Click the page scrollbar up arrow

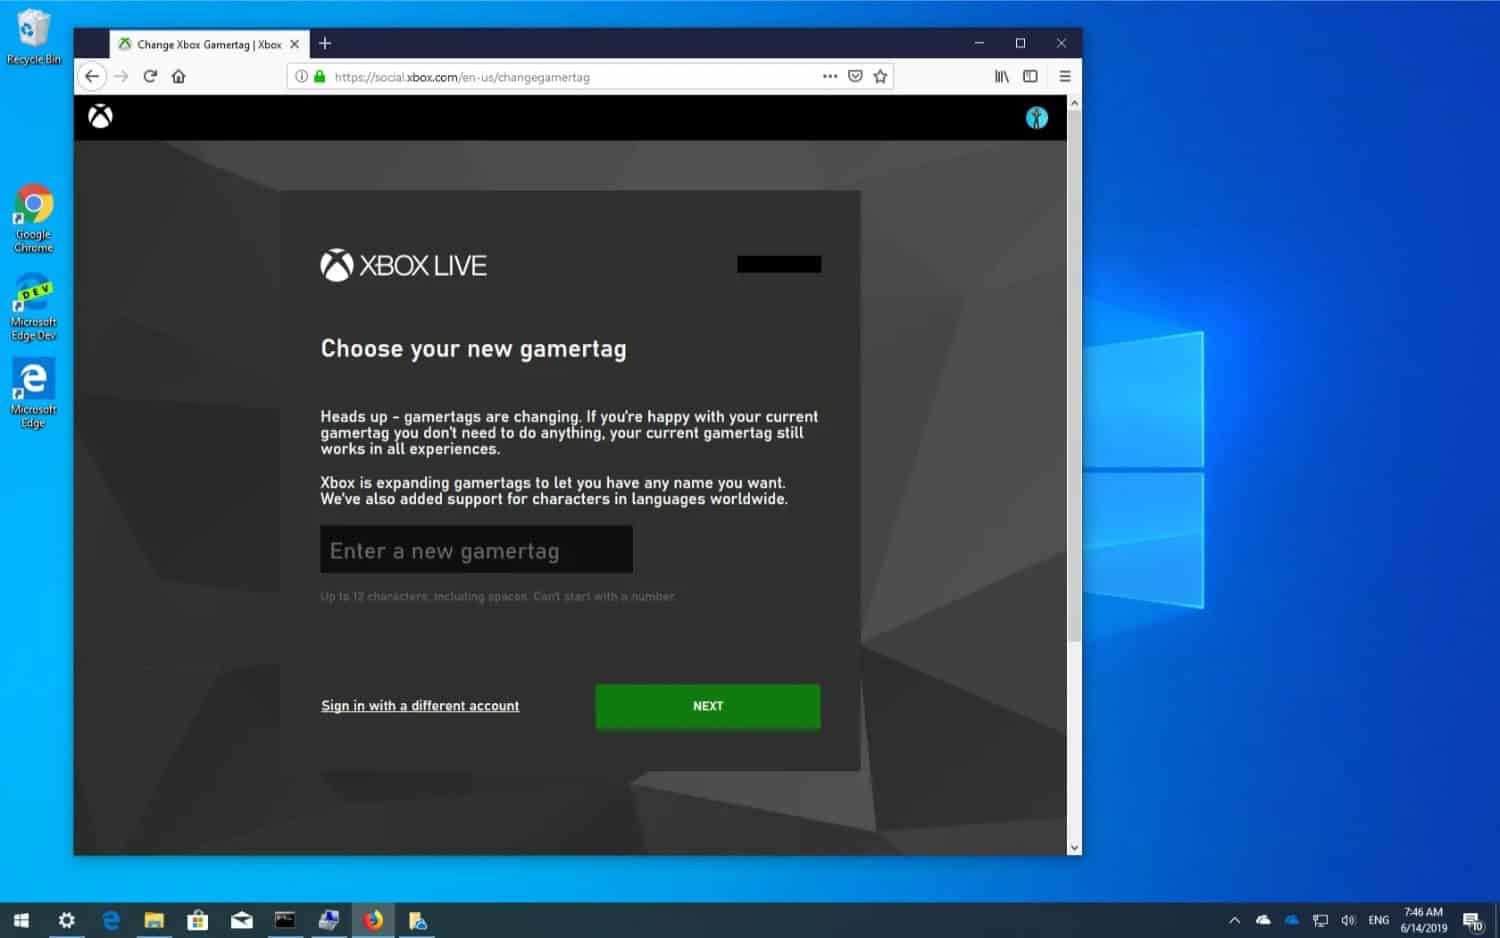point(1074,103)
